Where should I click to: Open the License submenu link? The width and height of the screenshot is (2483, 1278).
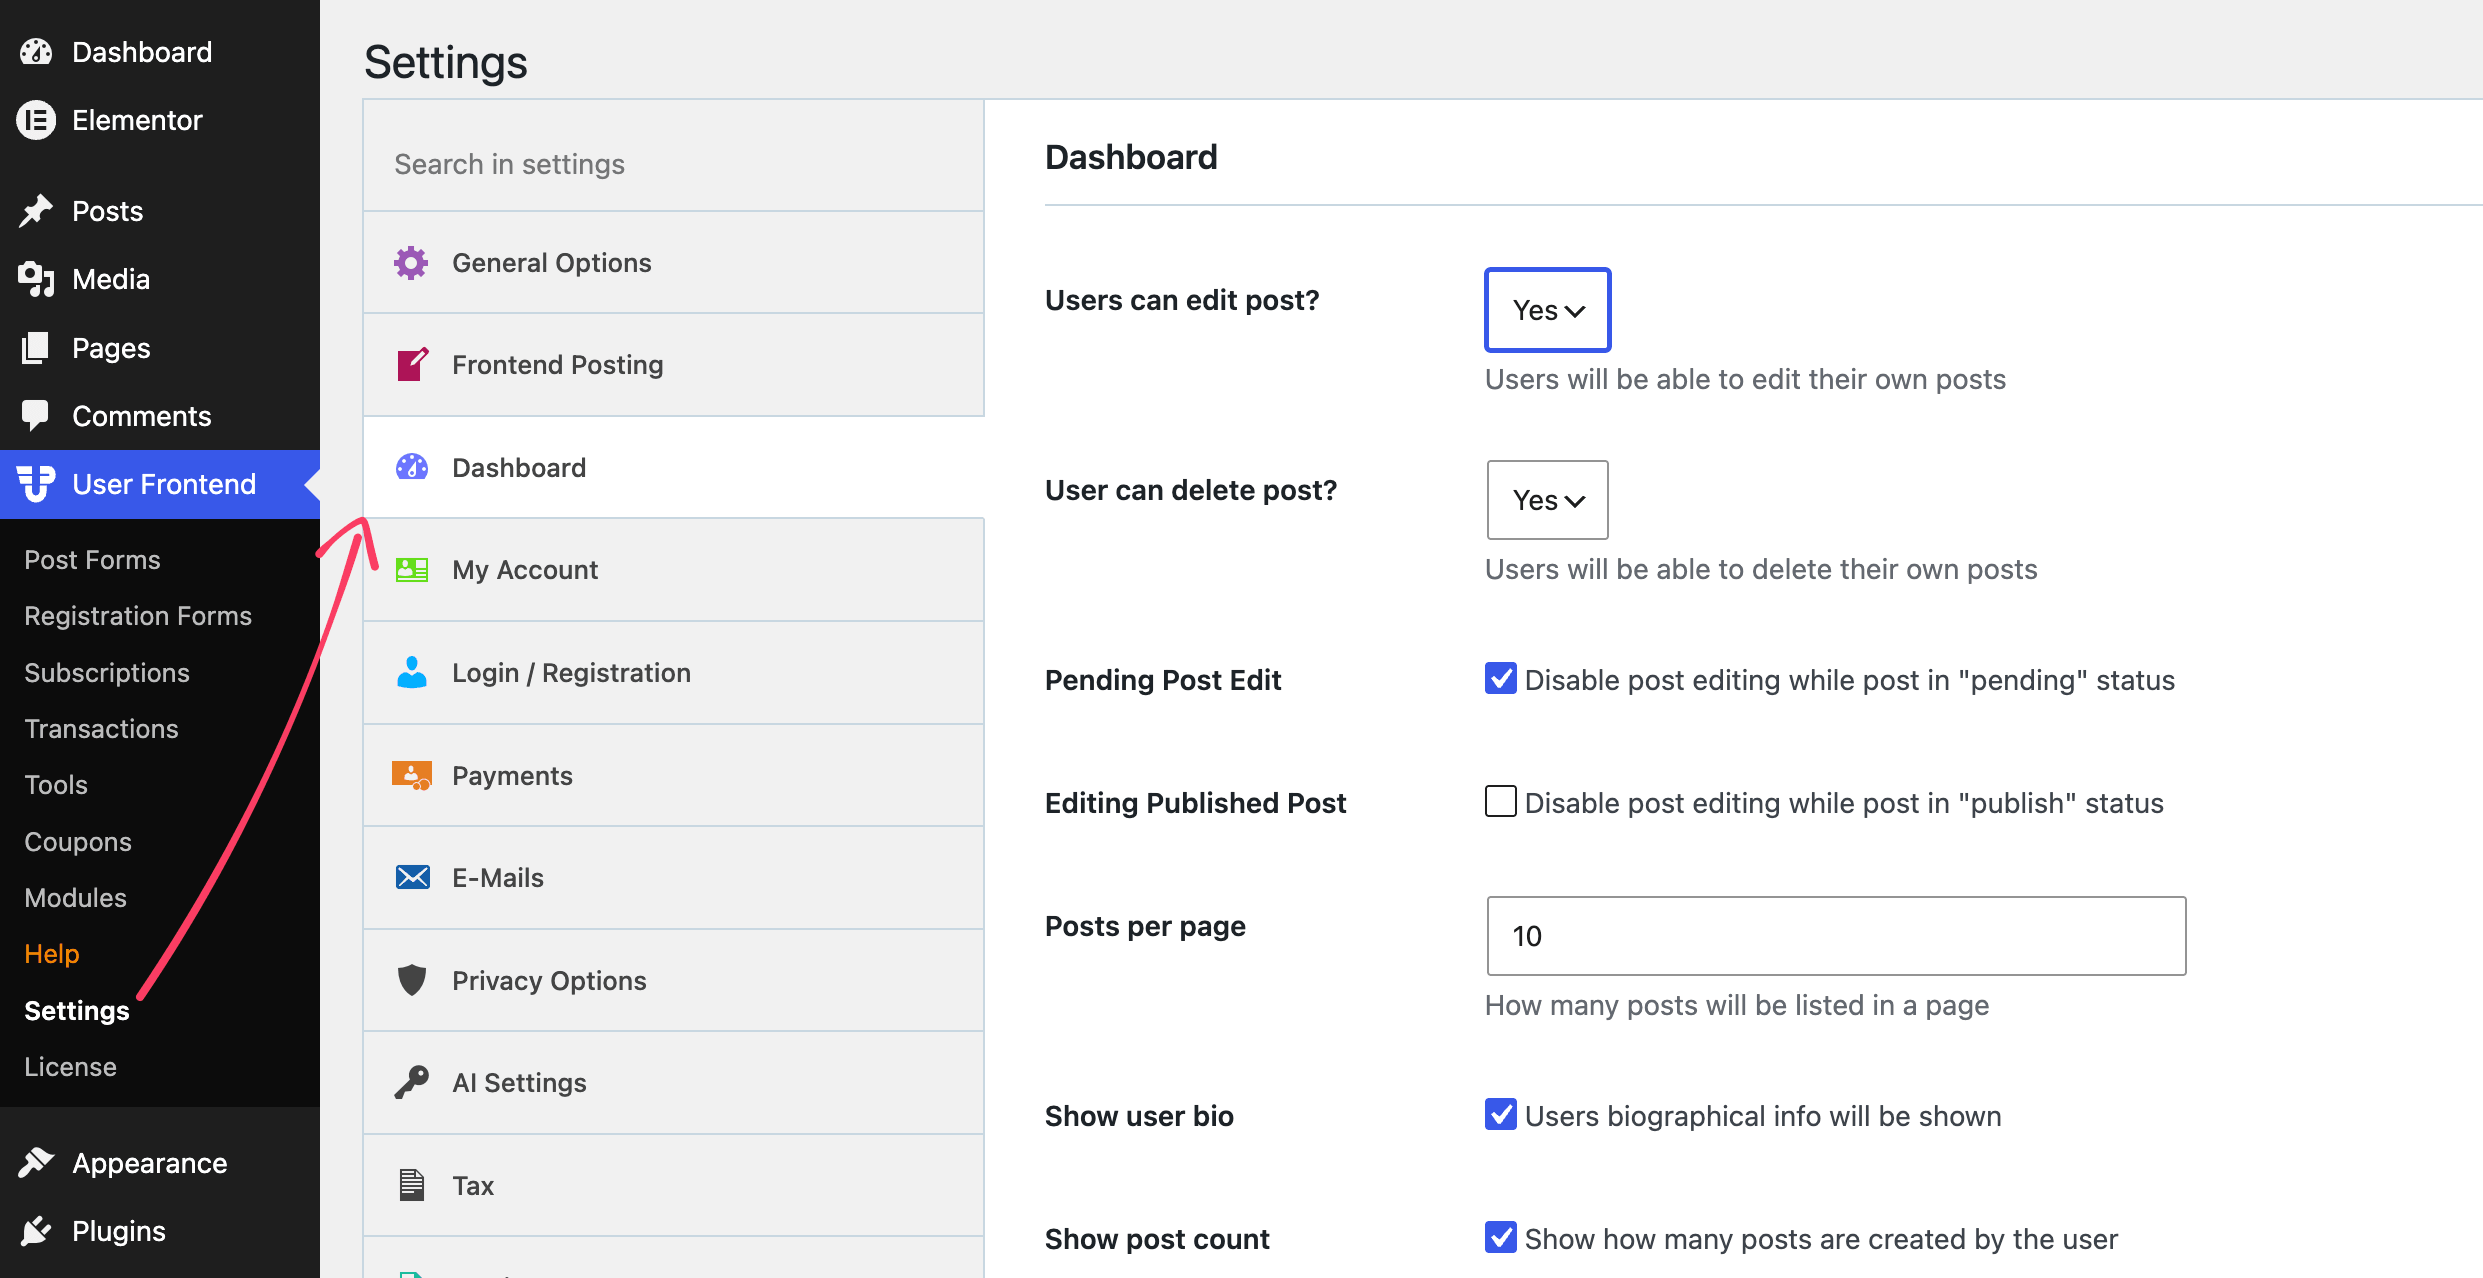point(70,1067)
